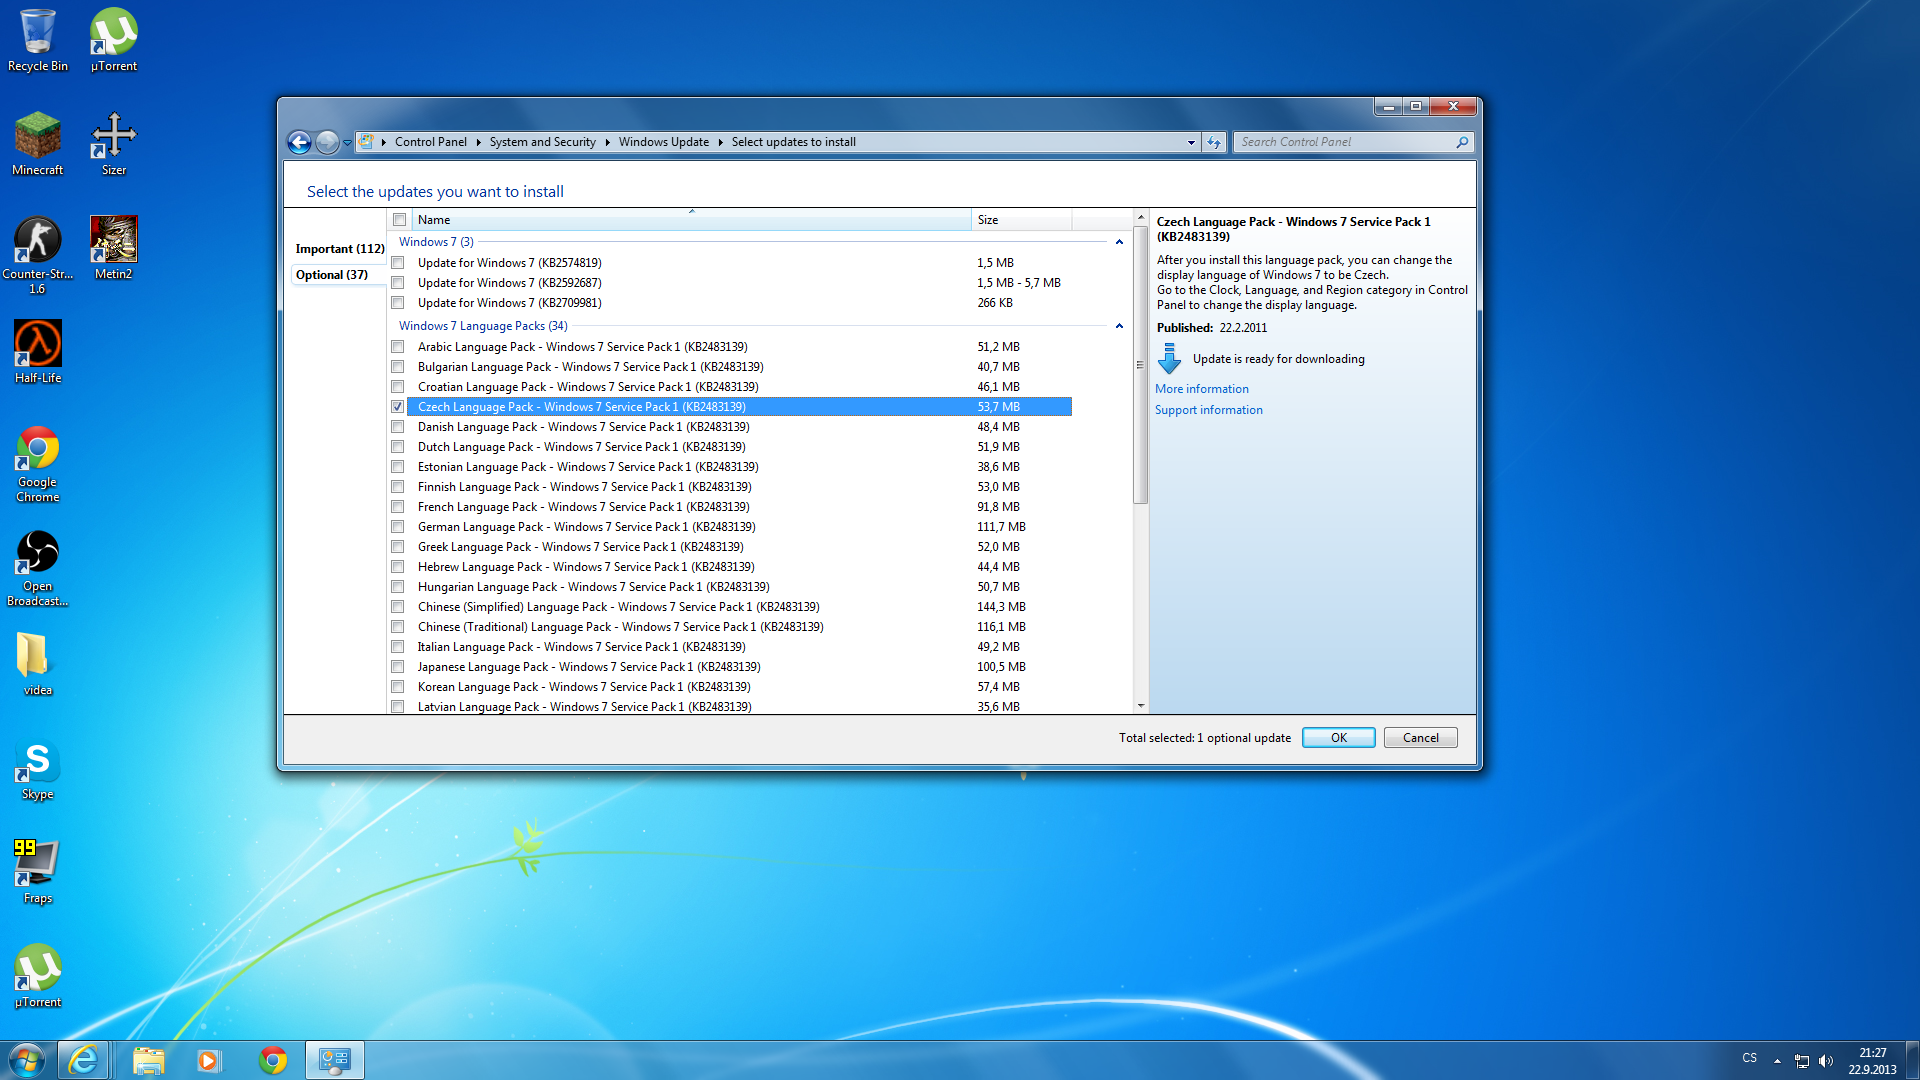Click Windows Media Player taskbar icon
Image resolution: width=1920 pixels, height=1080 pixels.
(208, 1060)
